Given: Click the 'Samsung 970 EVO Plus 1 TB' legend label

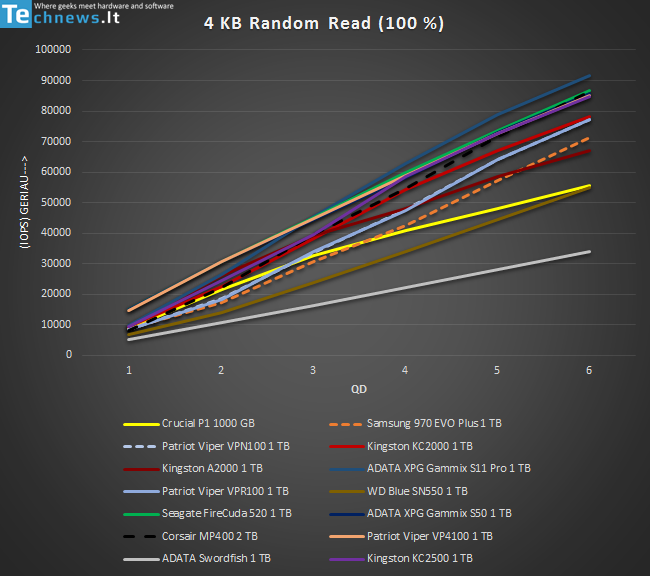Looking at the screenshot, I should coord(434,423).
